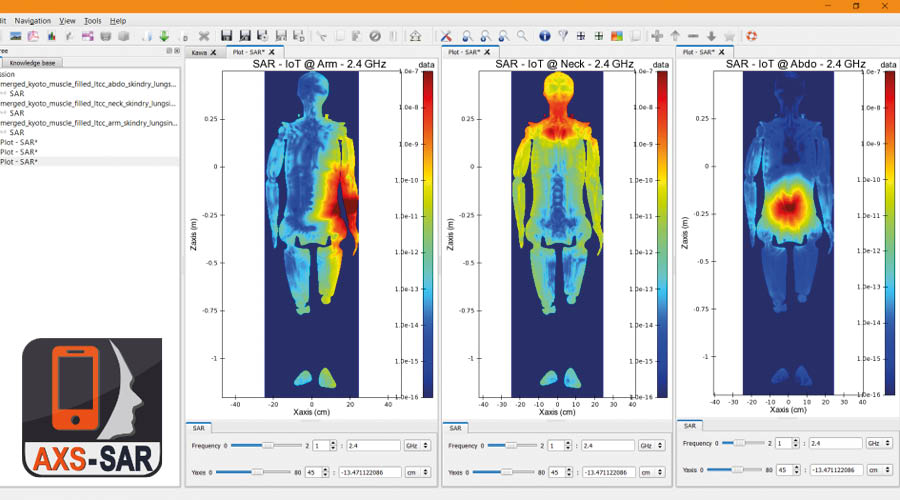Select the SAR tab below the Neck plot
Screen dimensions: 900x500
coord(455,428)
